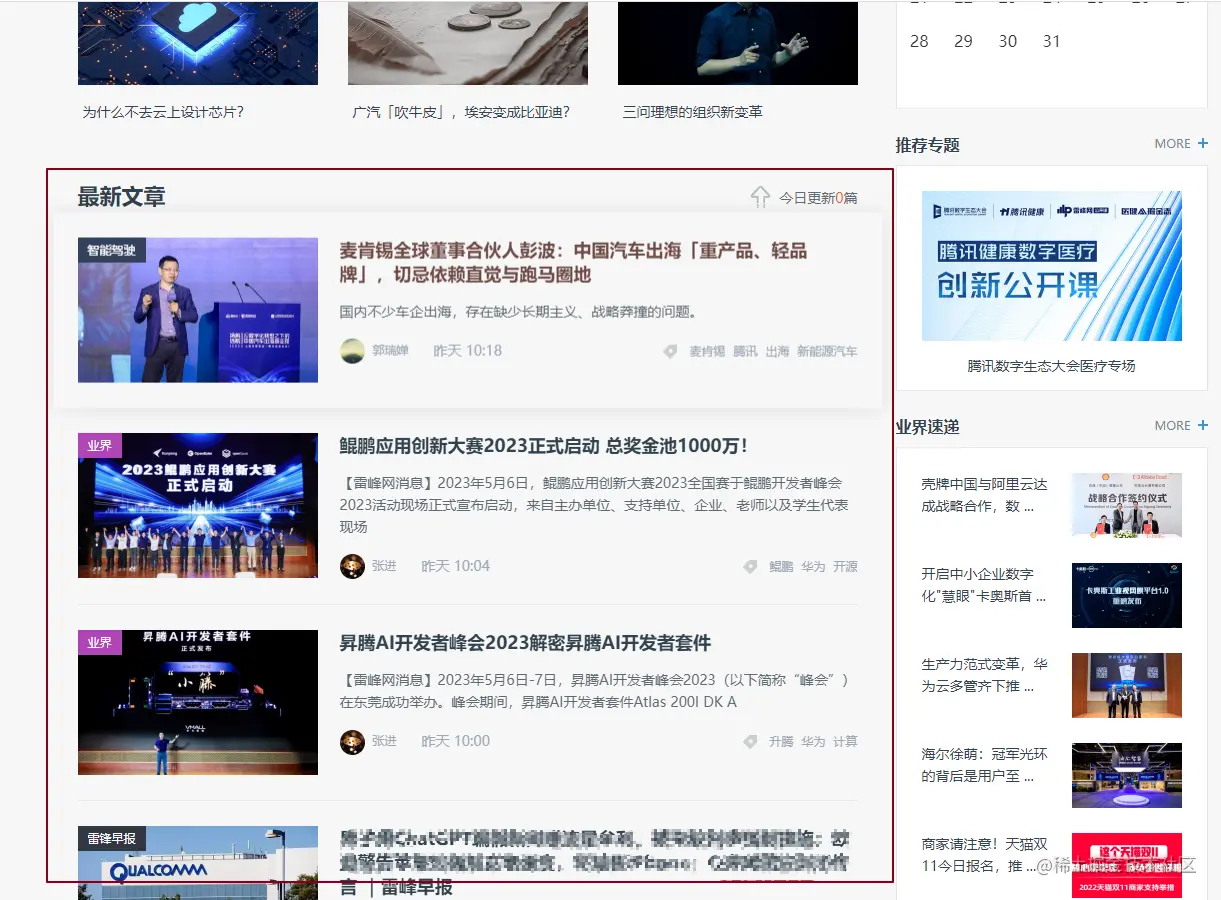Click author name 郭瑞婵

coord(390,351)
